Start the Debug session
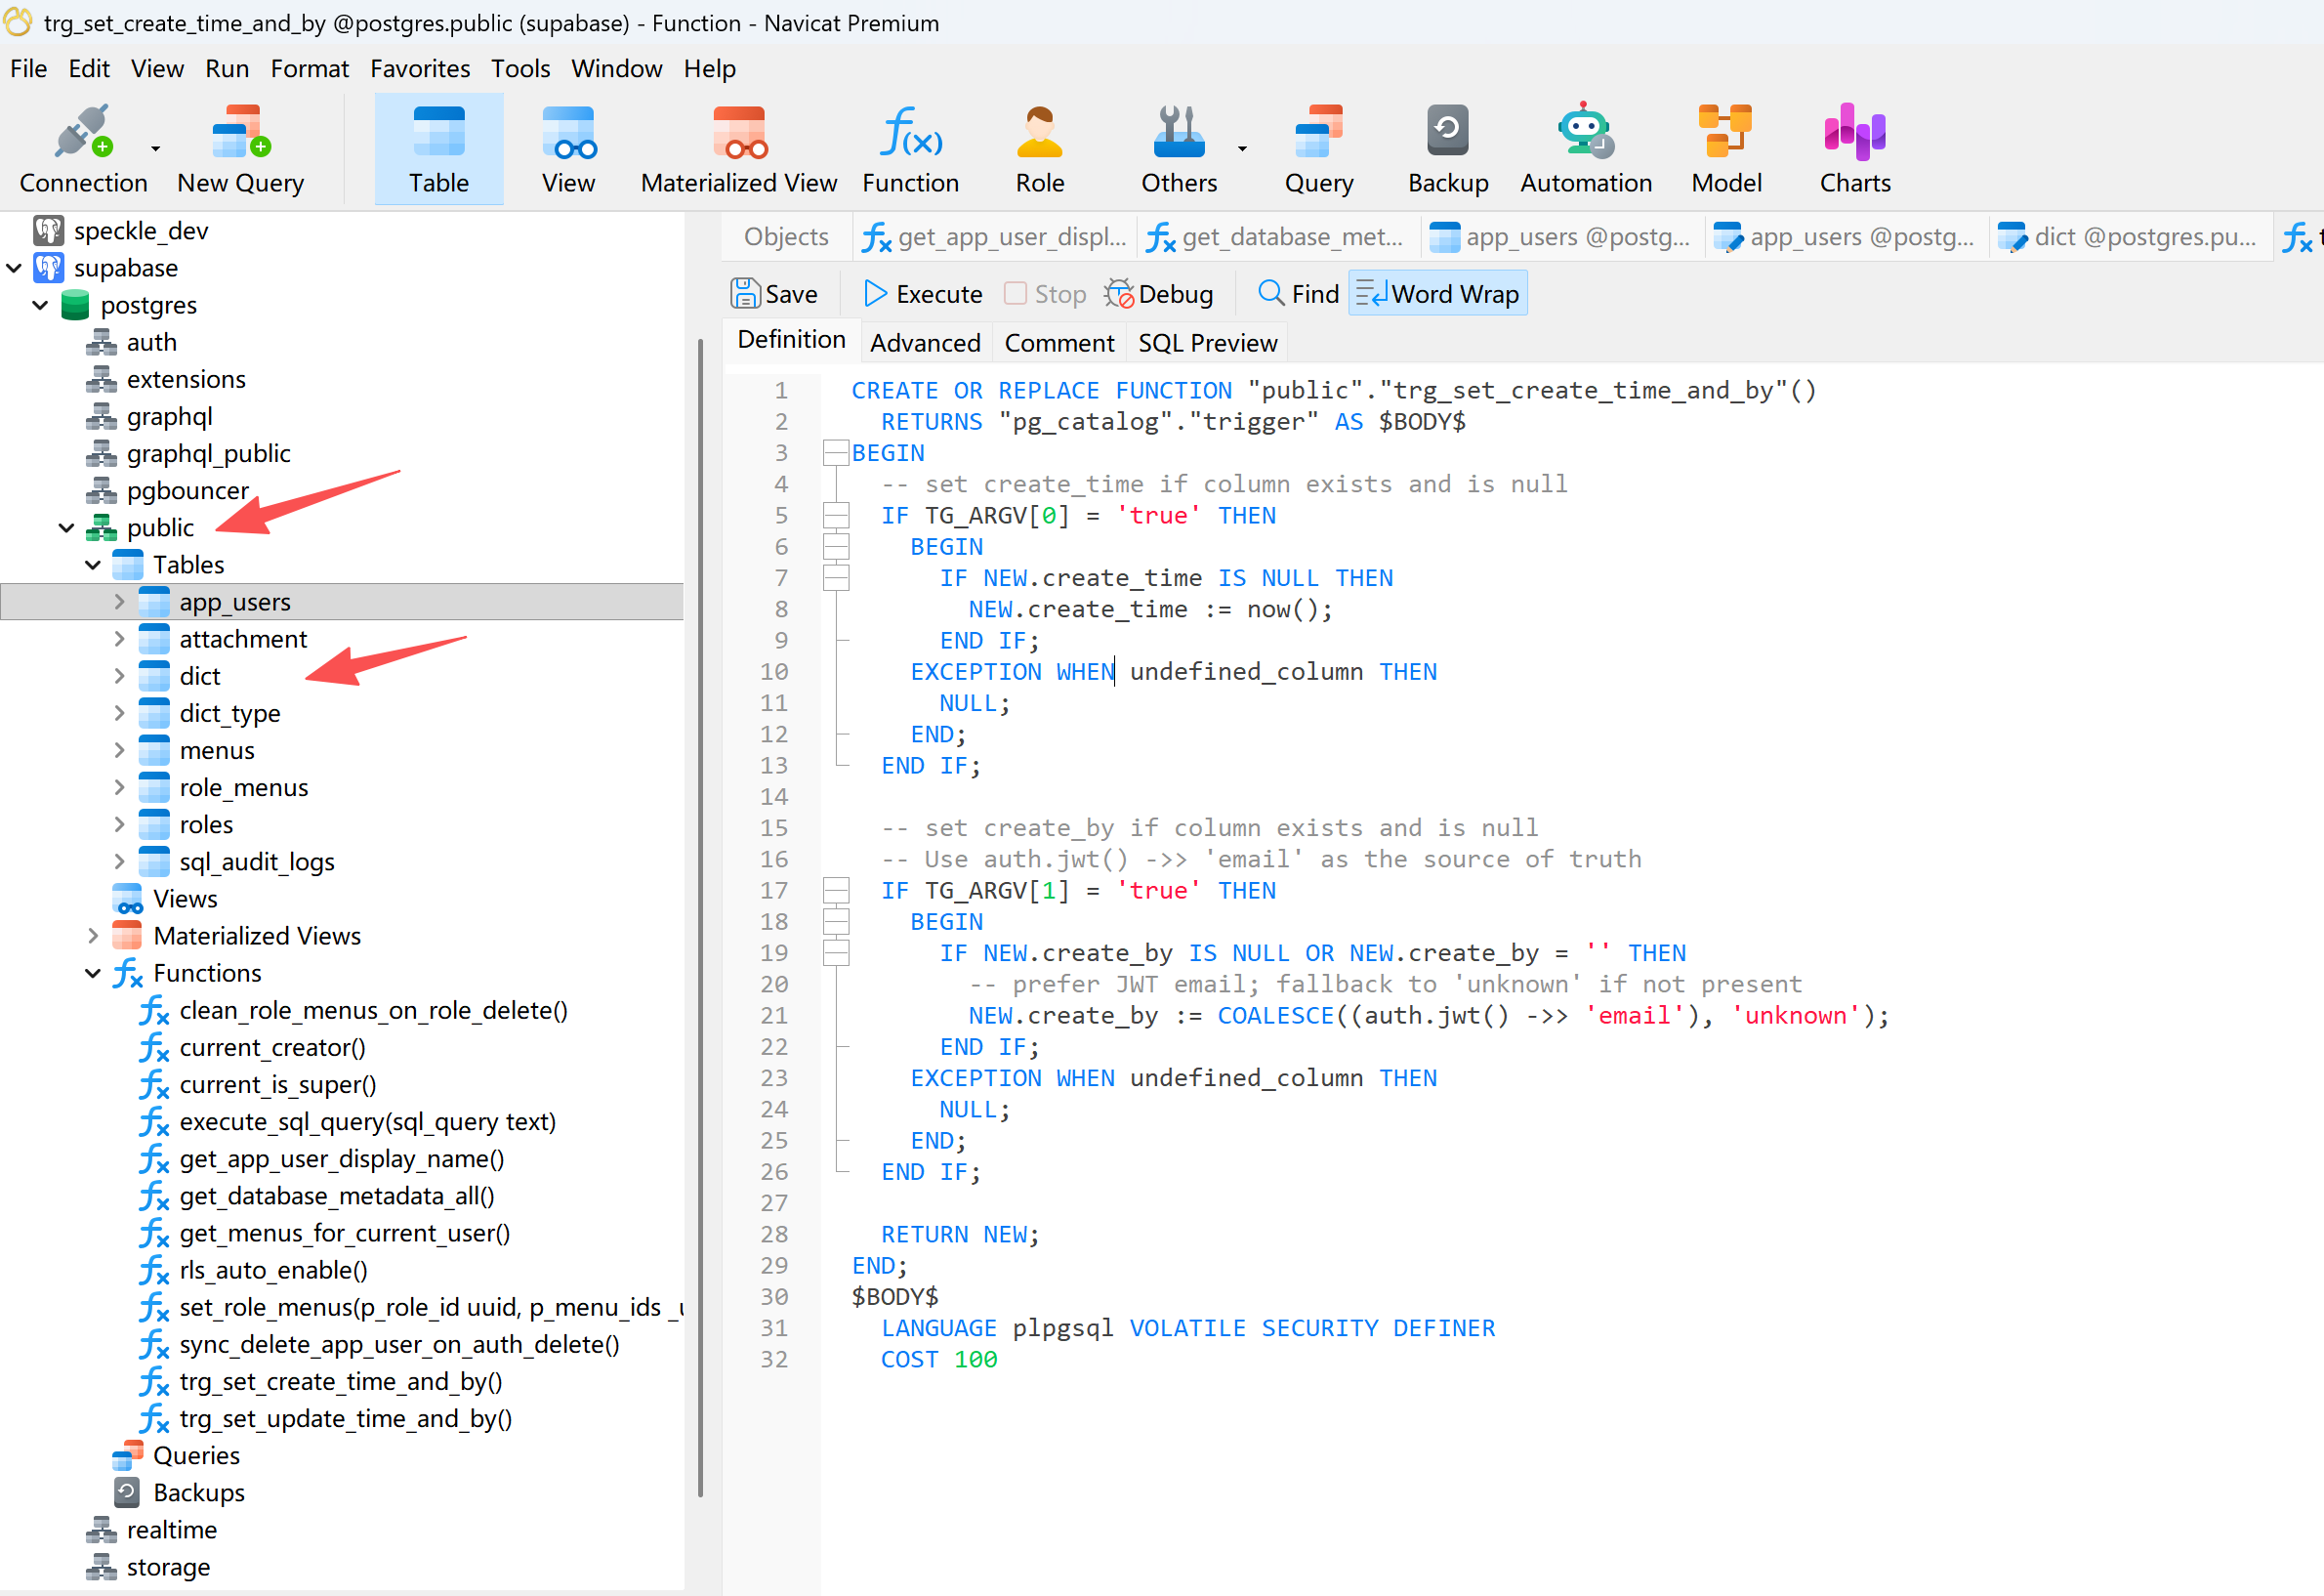2324x1596 pixels. (x=1159, y=293)
